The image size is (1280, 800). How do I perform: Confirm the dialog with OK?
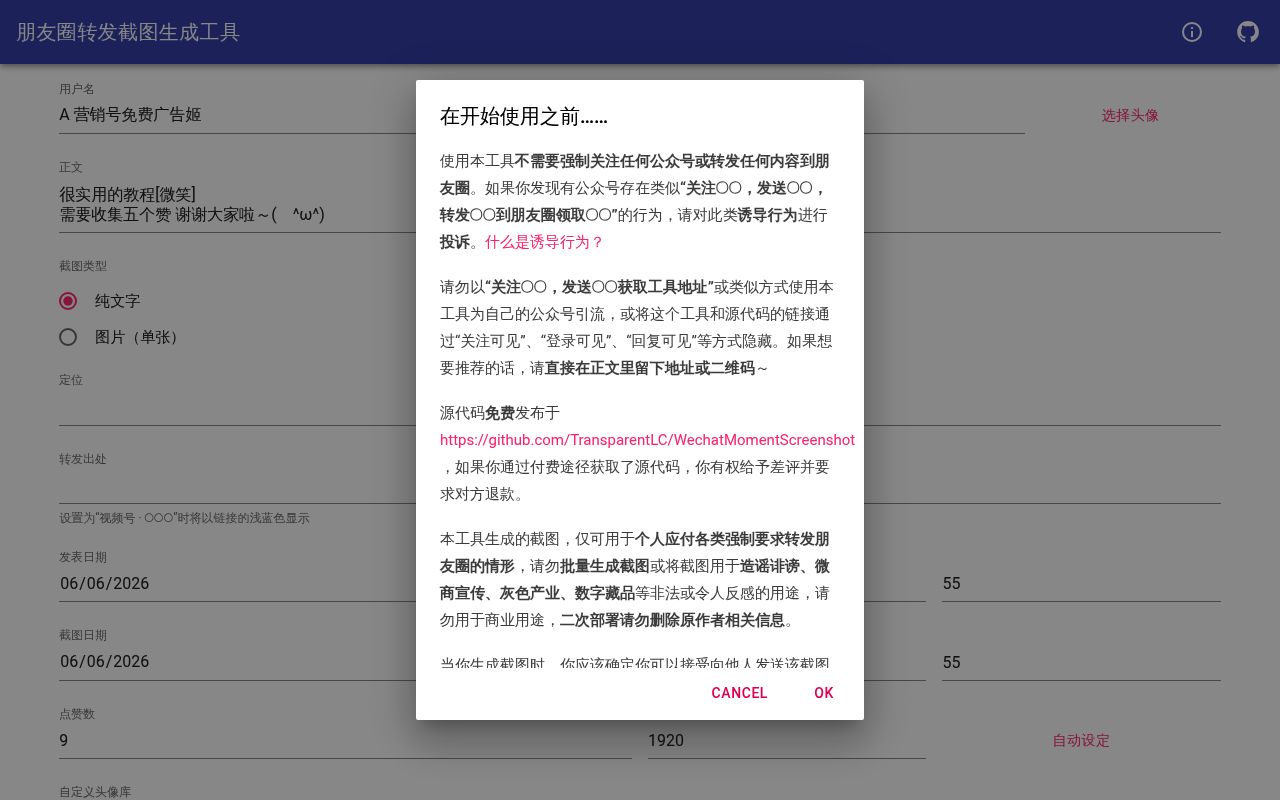pyautogui.click(x=823, y=693)
